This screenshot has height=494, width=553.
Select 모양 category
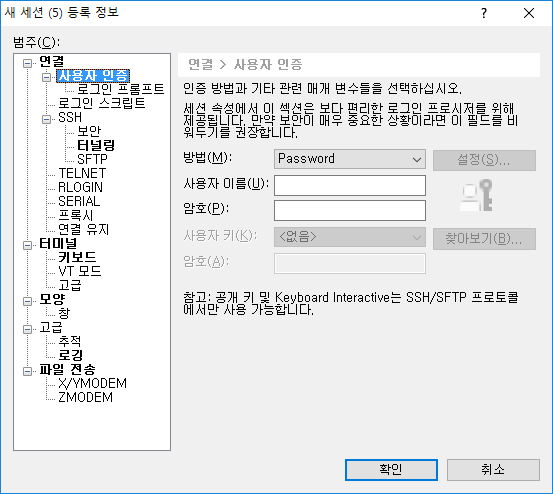[52, 299]
